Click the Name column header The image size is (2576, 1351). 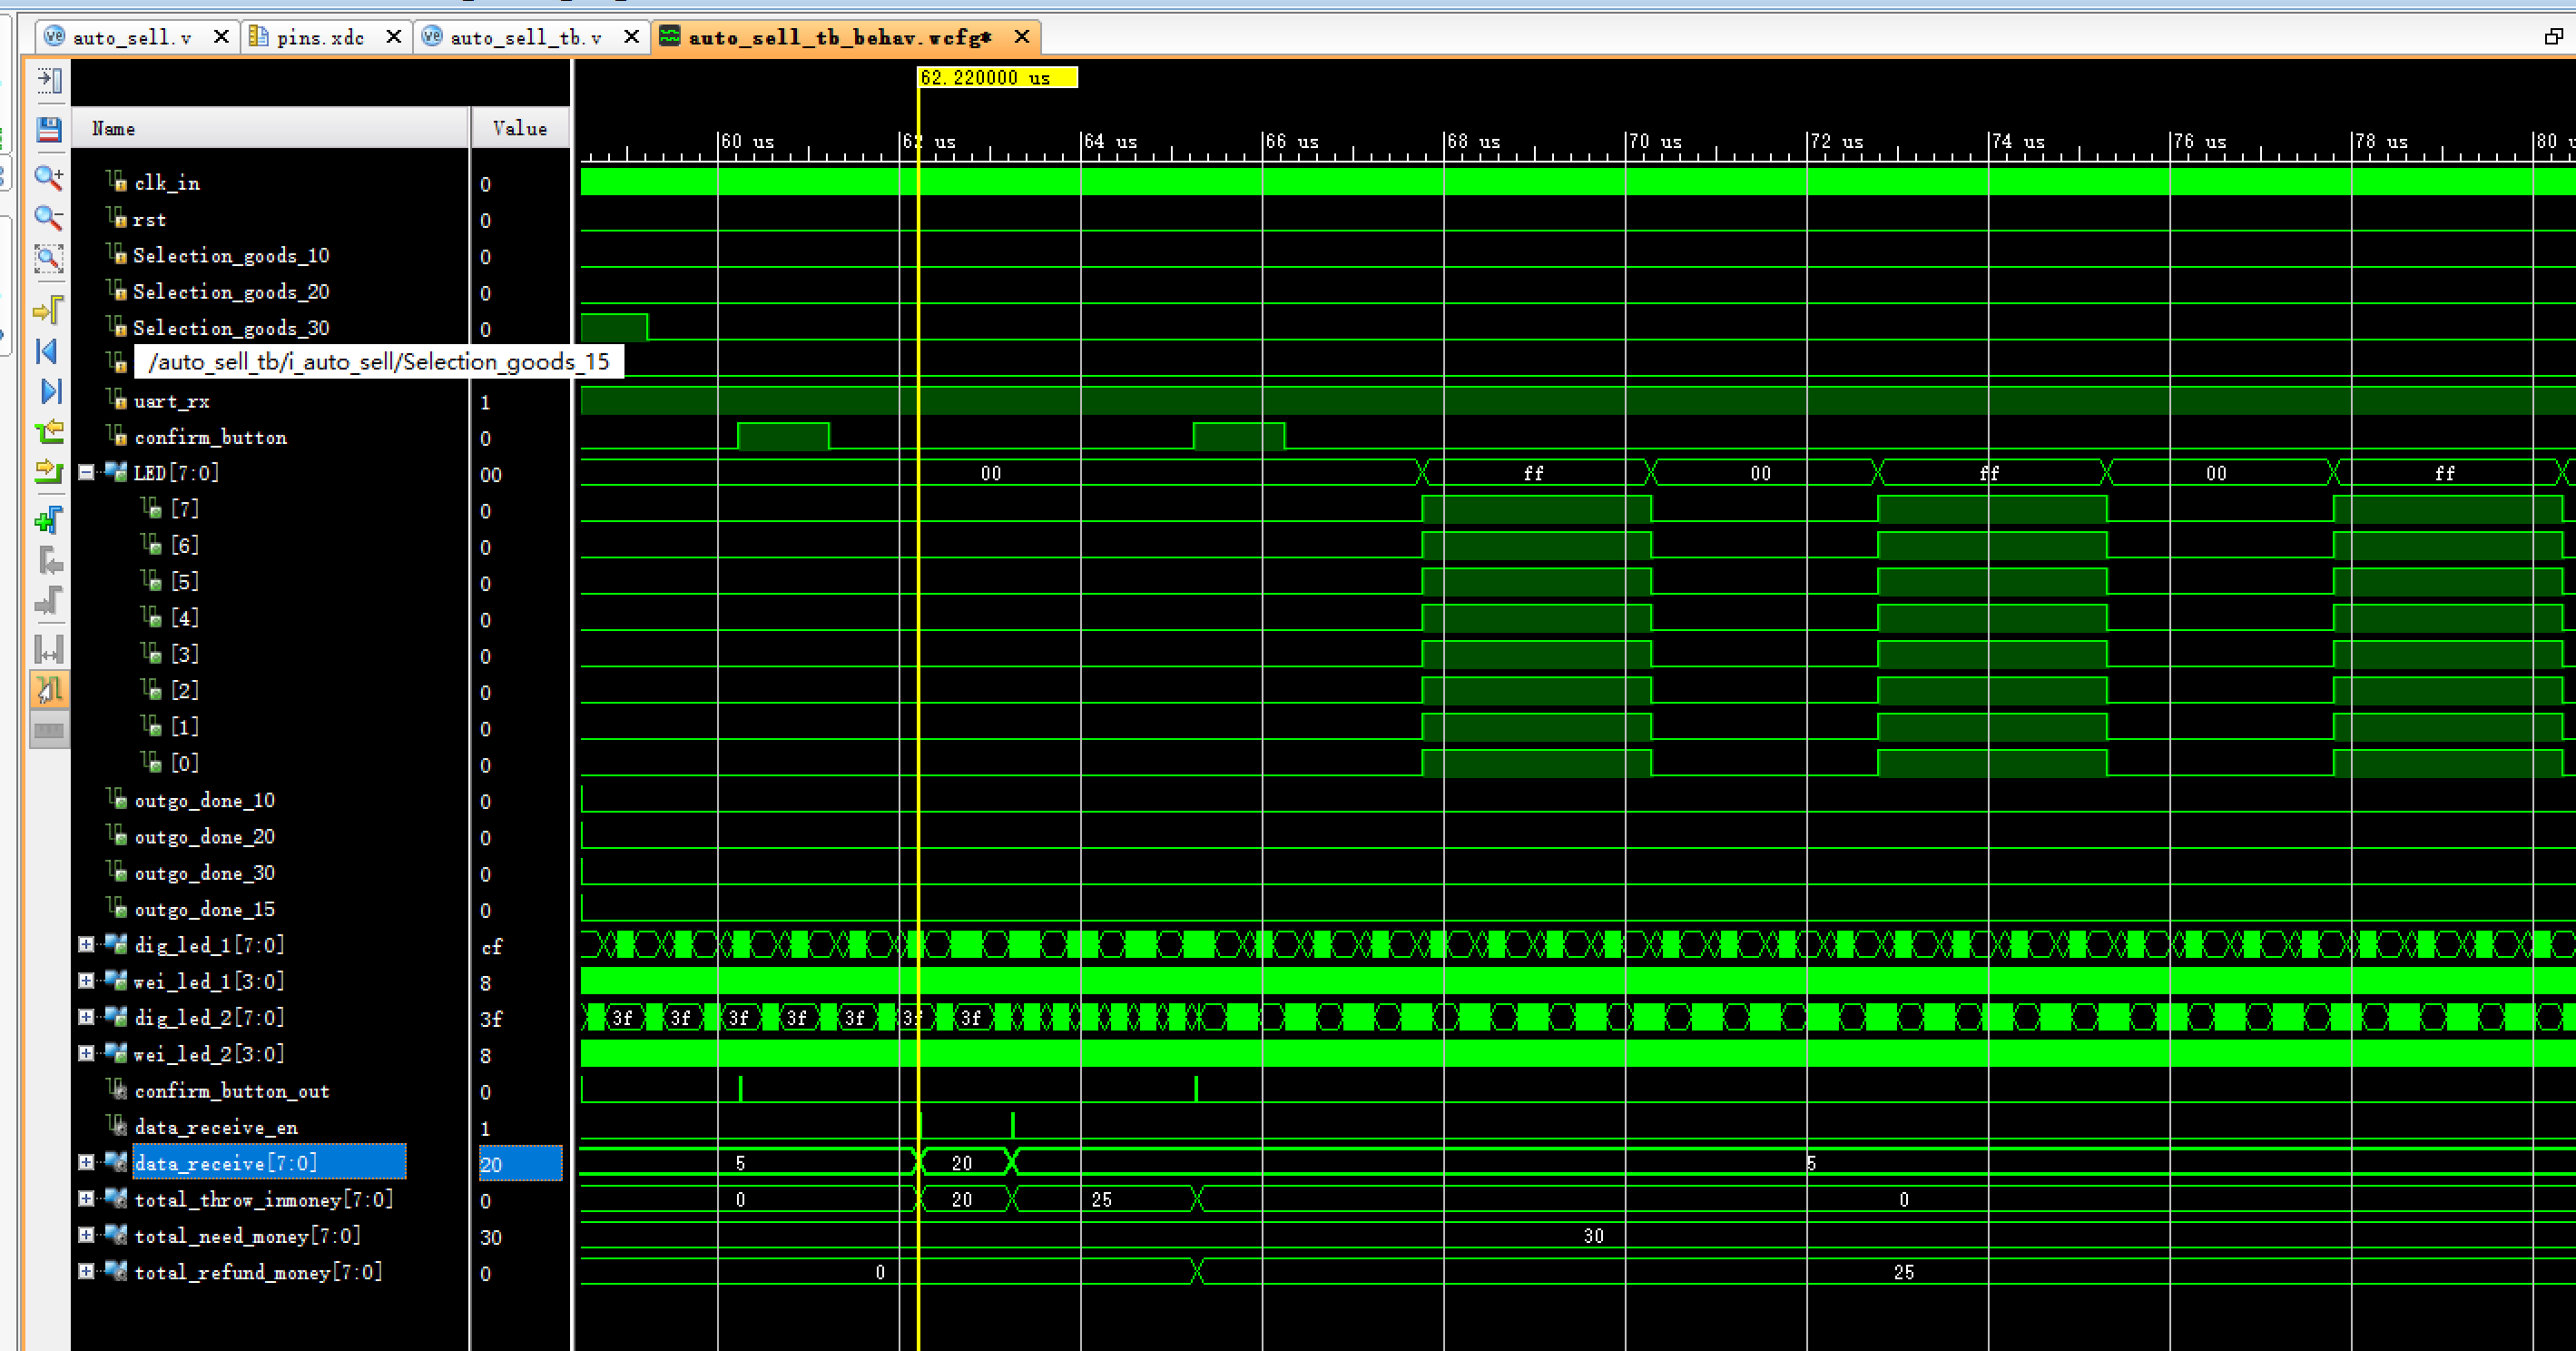coord(270,128)
